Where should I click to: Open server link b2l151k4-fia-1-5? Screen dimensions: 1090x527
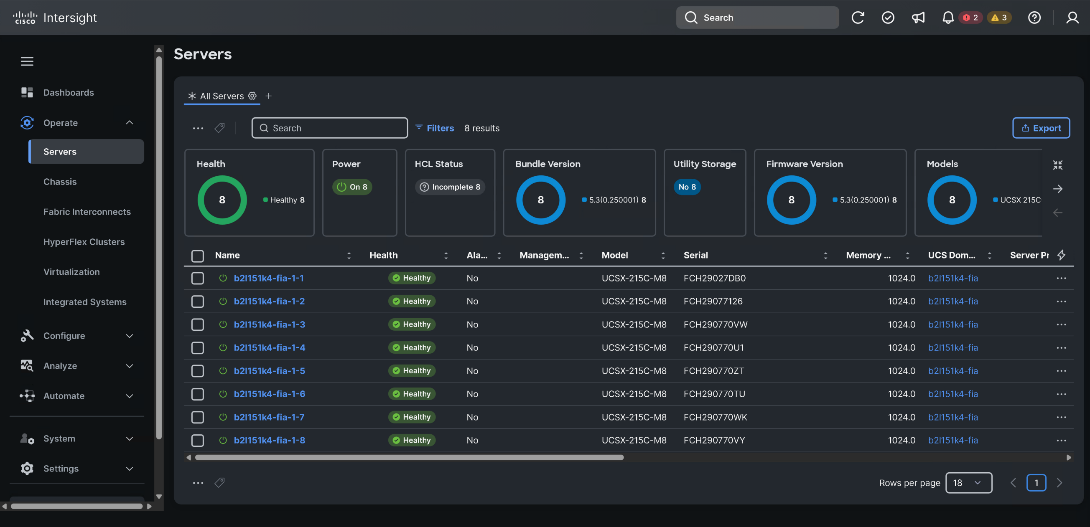click(269, 371)
